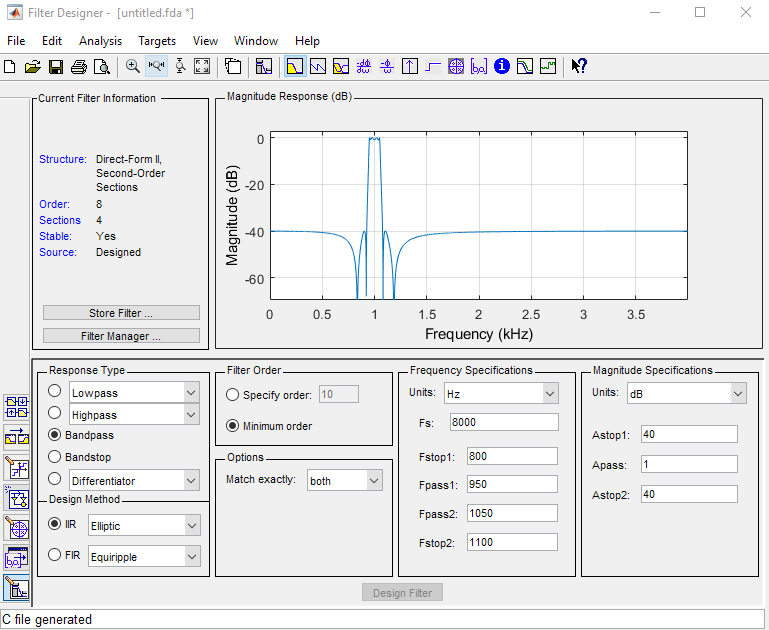Open the View menu

tap(205, 41)
